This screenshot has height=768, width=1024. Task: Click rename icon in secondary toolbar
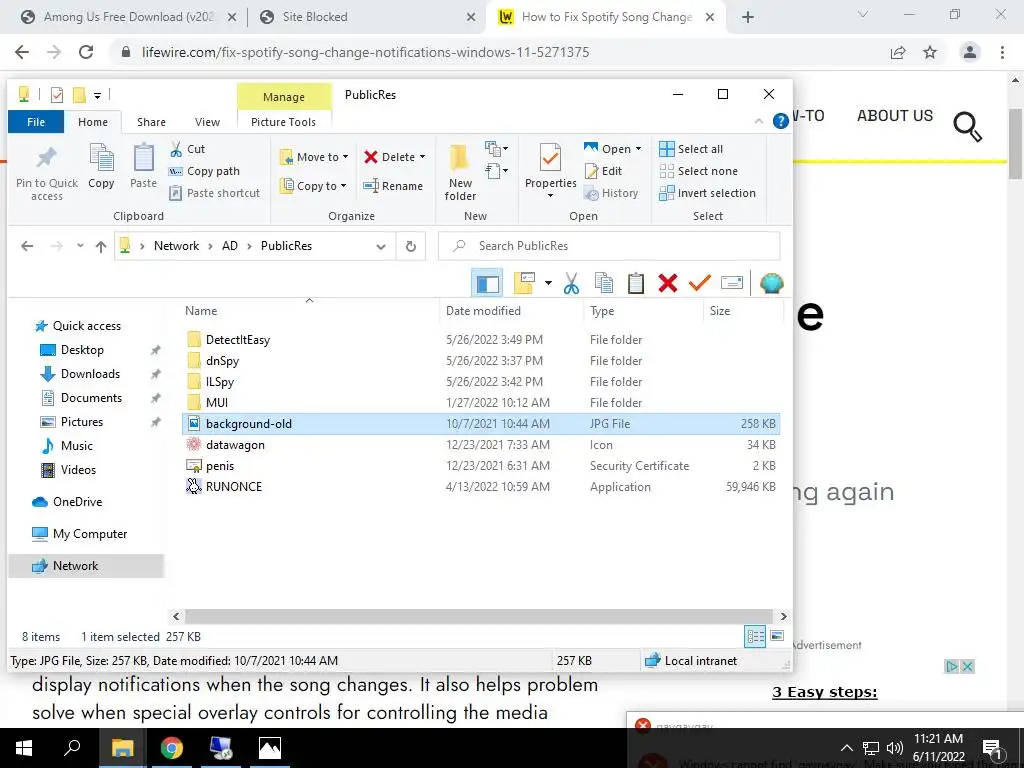pyautogui.click(x=731, y=283)
